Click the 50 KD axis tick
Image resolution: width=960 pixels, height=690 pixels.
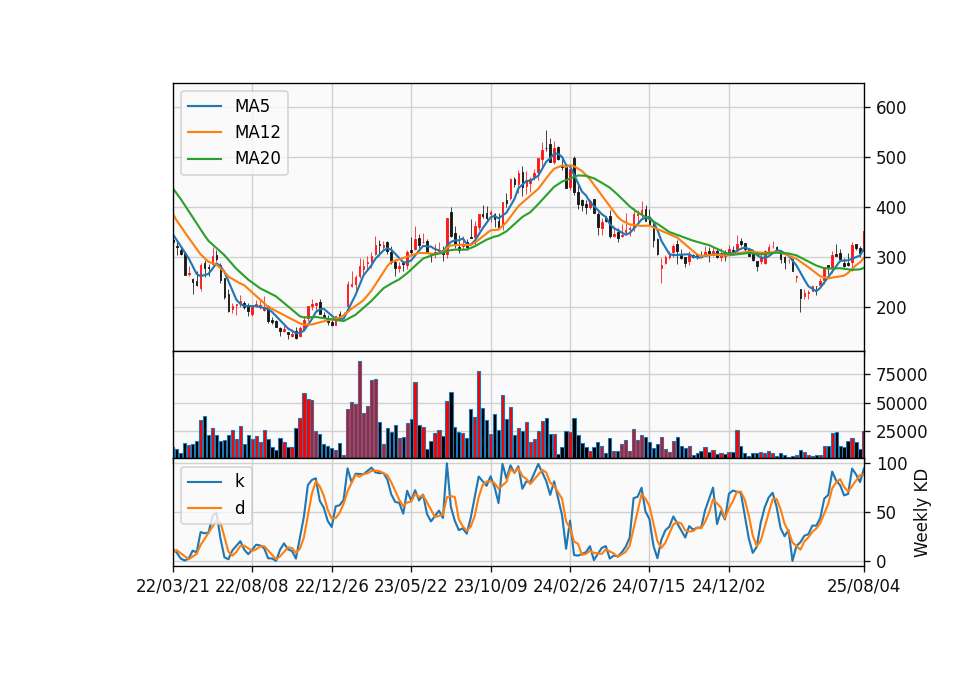[886, 513]
